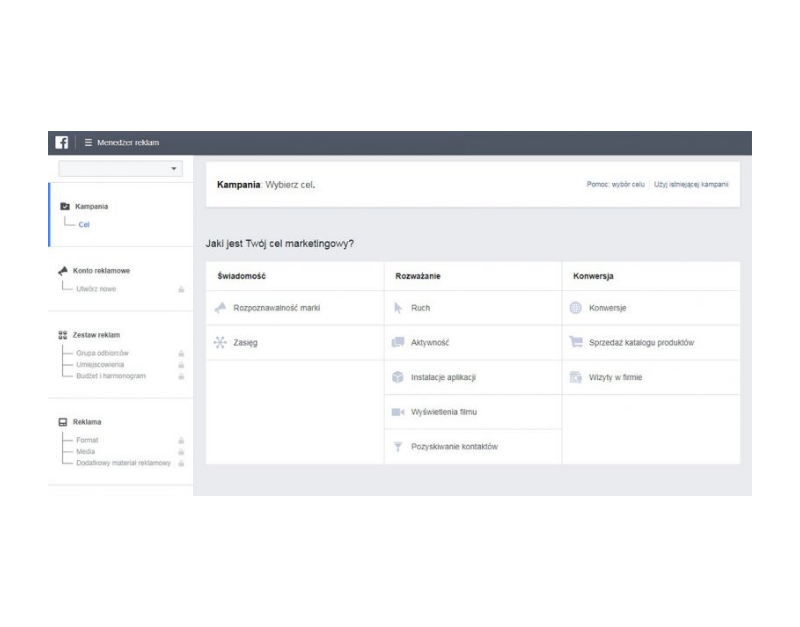Screen dimensions: 800x627
Task: Open the account dropdown in the sidebar
Action: (120, 169)
